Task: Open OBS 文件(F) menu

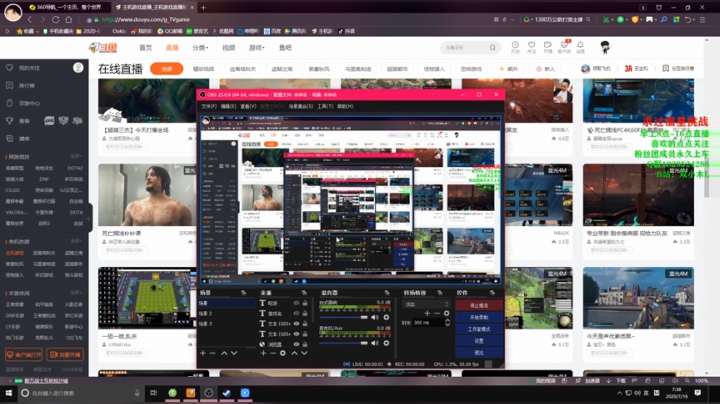Action: pos(208,106)
